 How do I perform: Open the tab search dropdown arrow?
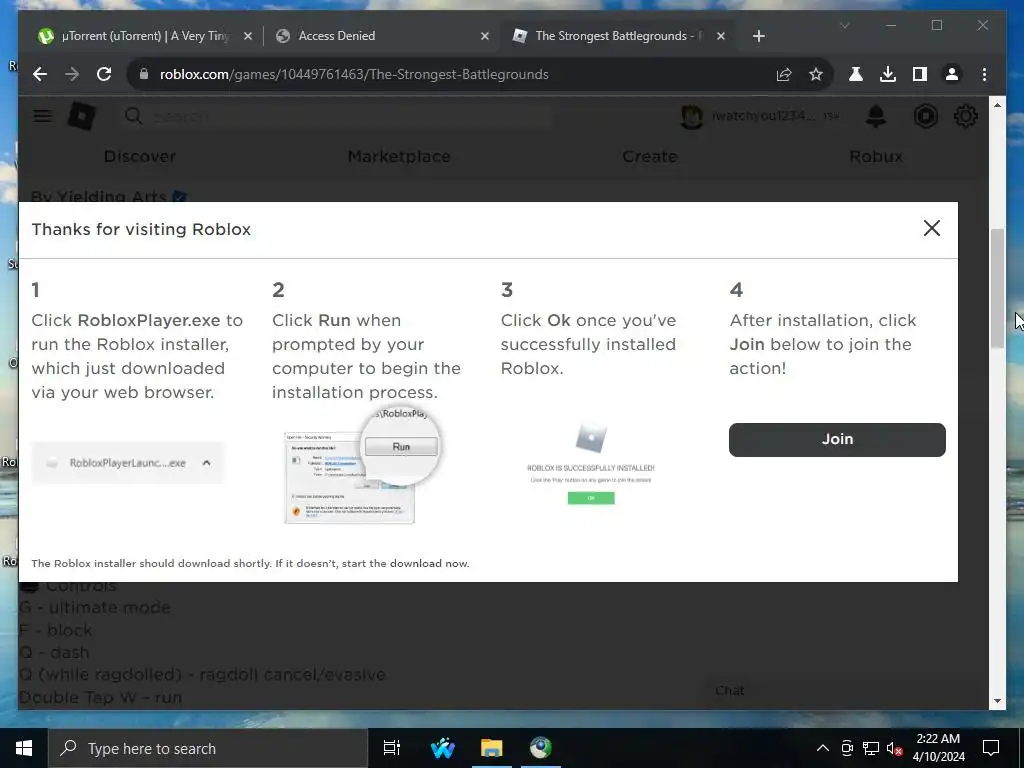(x=844, y=25)
